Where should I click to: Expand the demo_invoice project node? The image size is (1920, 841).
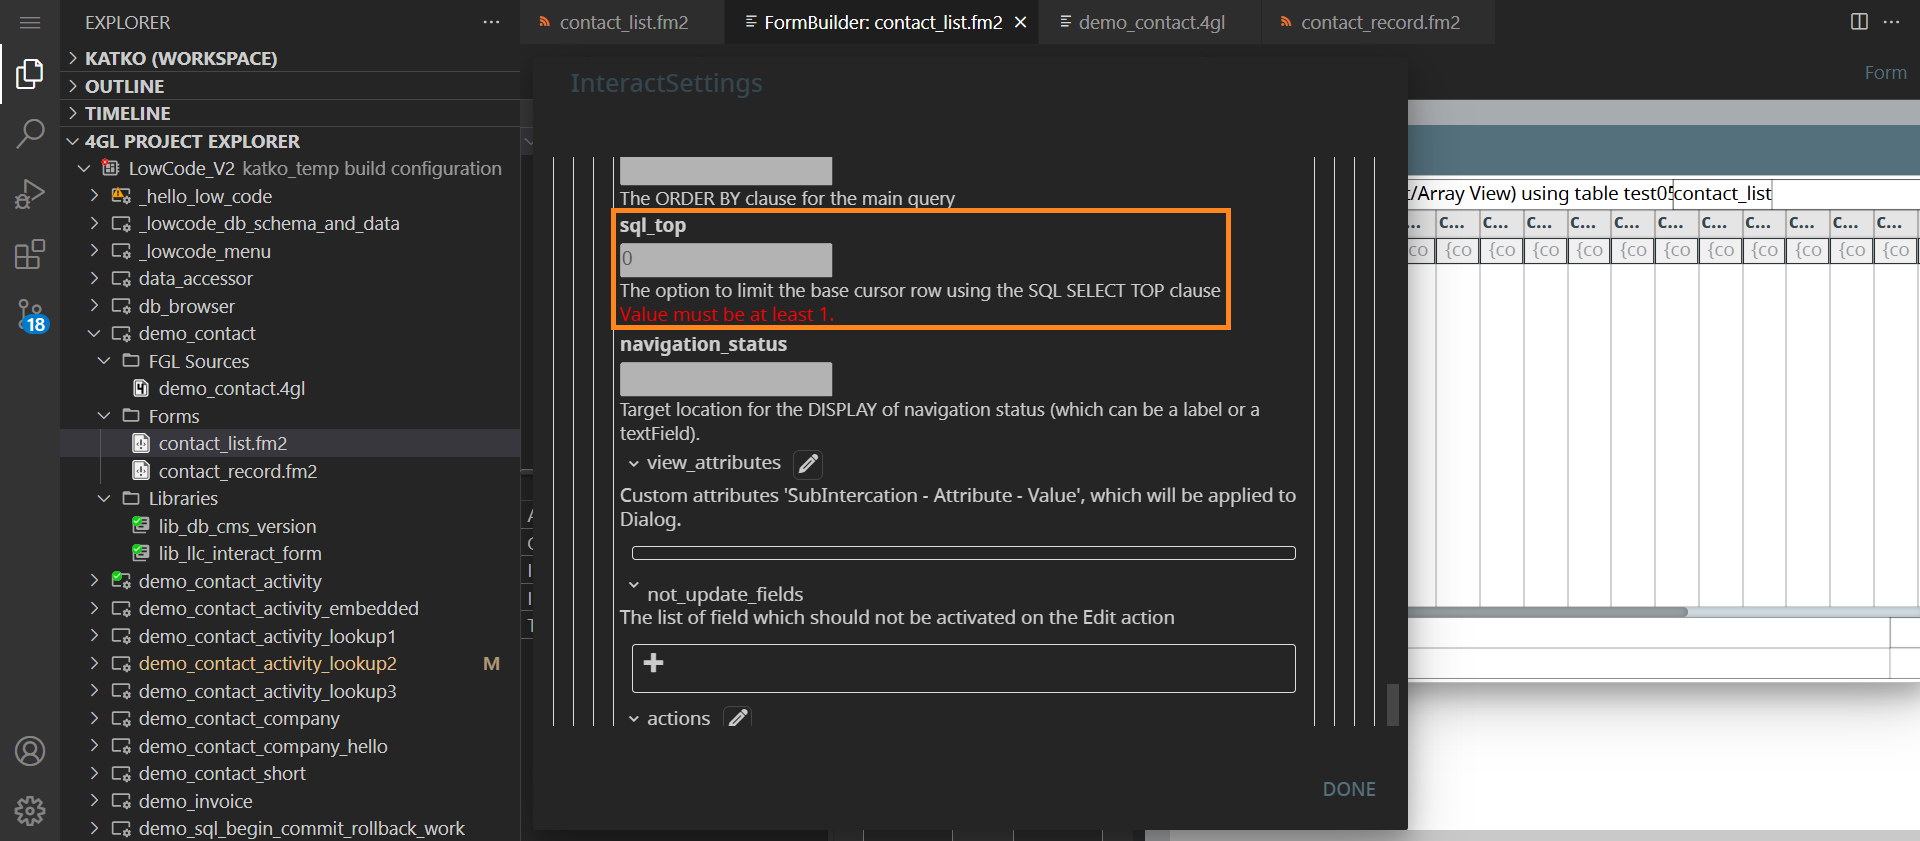95,801
